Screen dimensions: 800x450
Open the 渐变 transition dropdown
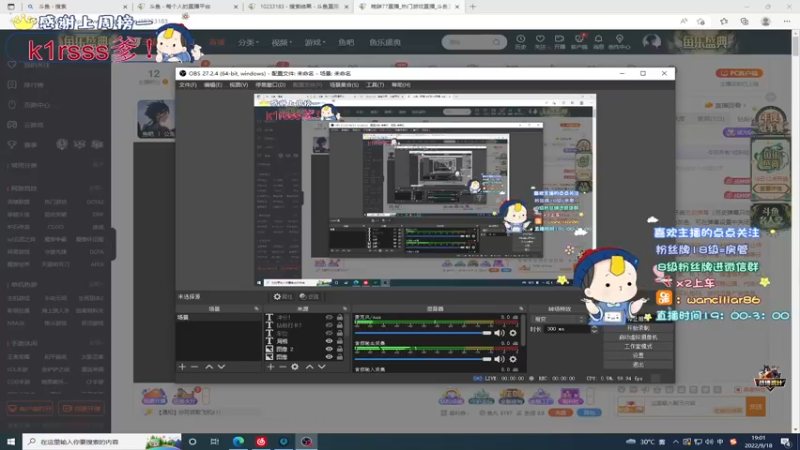click(559, 319)
